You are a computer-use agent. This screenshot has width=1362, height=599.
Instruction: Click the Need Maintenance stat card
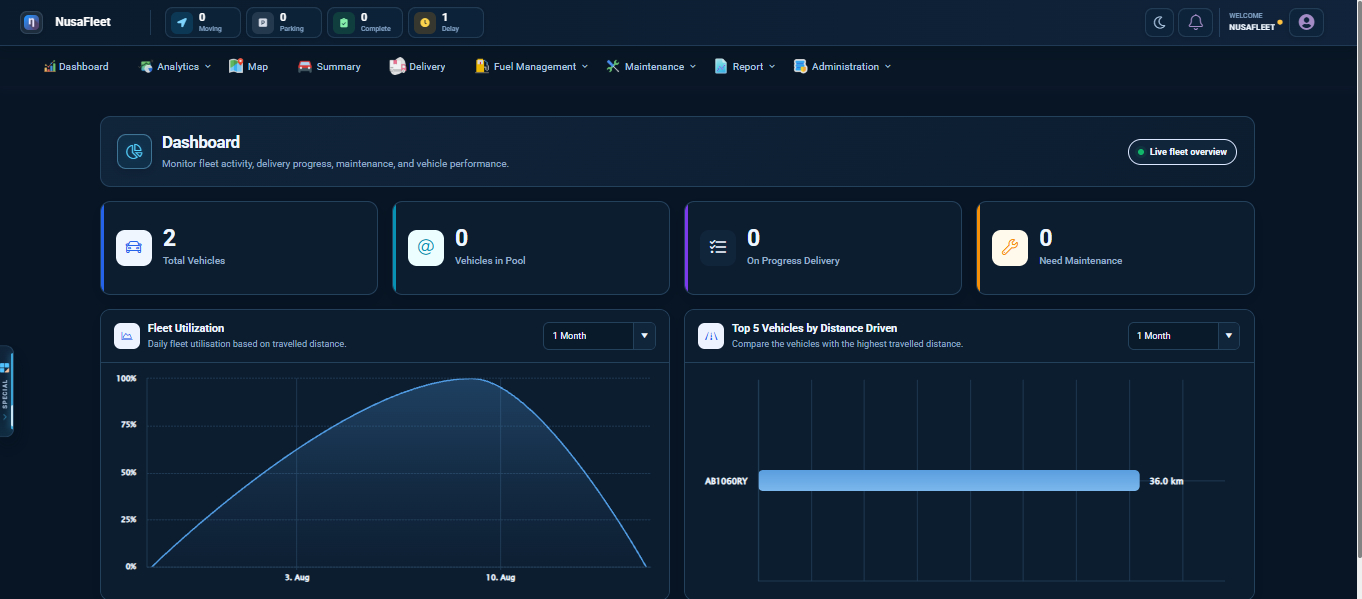[1115, 248]
